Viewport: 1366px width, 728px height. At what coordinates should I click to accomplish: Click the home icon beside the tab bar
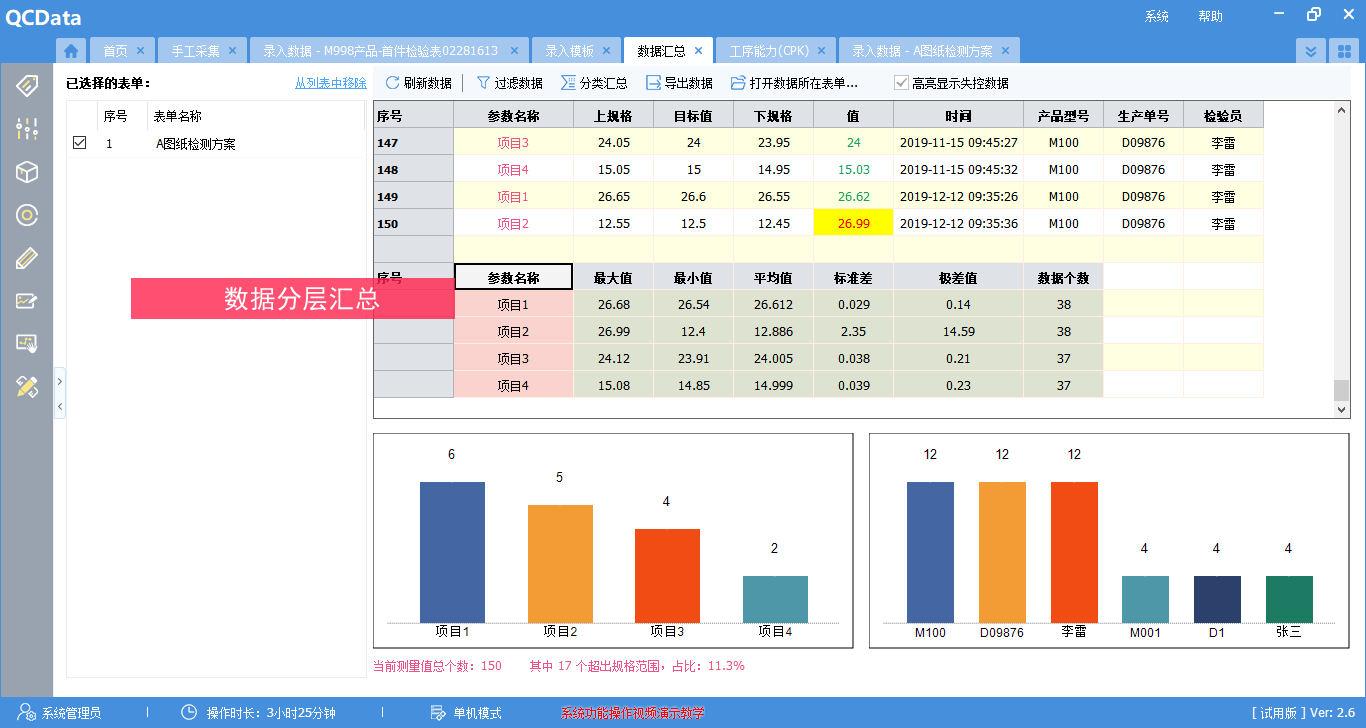pyautogui.click(x=69, y=49)
